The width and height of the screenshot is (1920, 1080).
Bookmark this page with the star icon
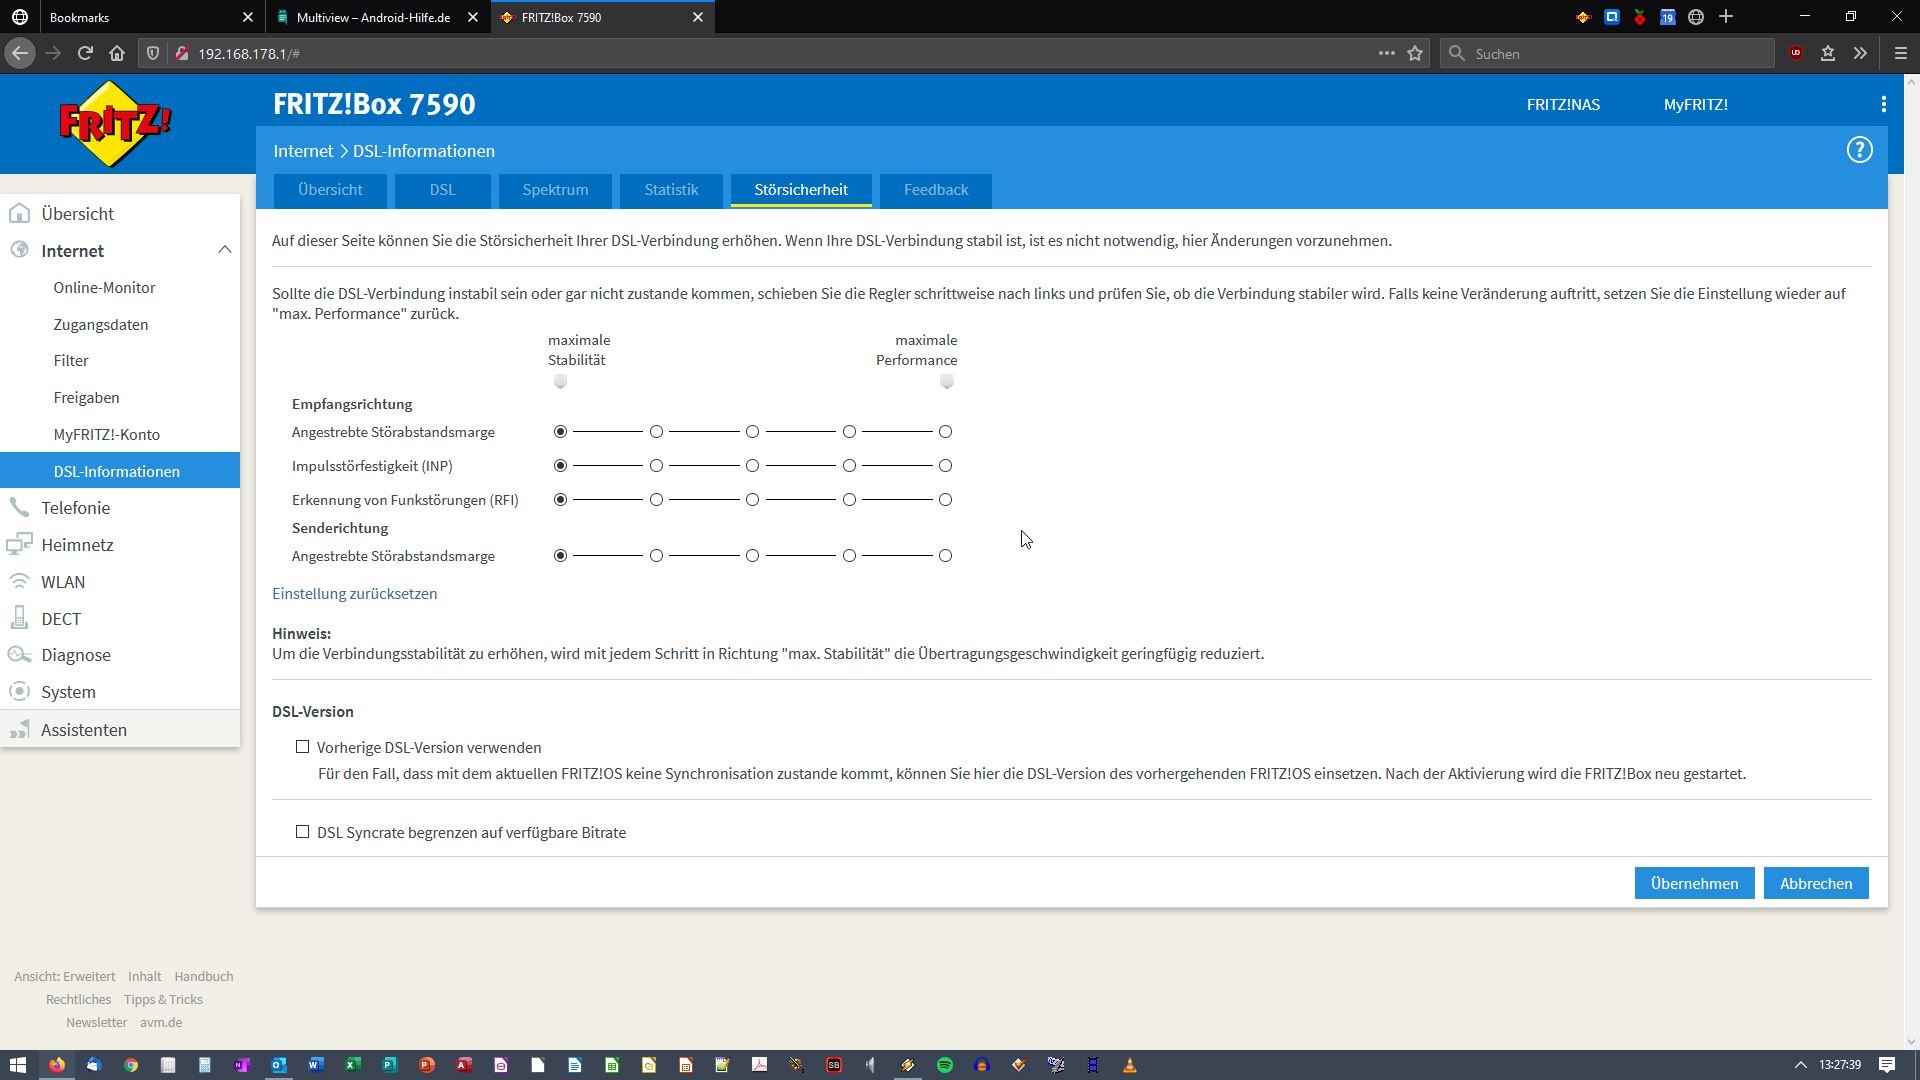tap(1415, 53)
